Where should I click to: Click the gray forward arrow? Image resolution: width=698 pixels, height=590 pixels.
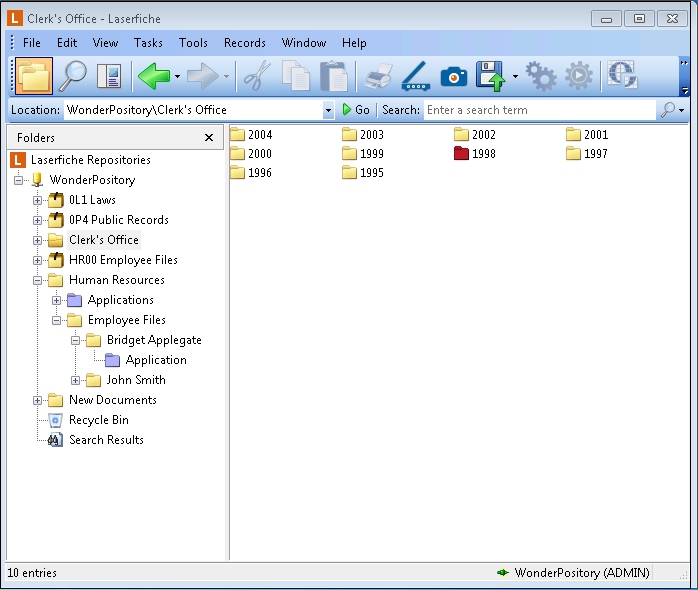[203, 76]
